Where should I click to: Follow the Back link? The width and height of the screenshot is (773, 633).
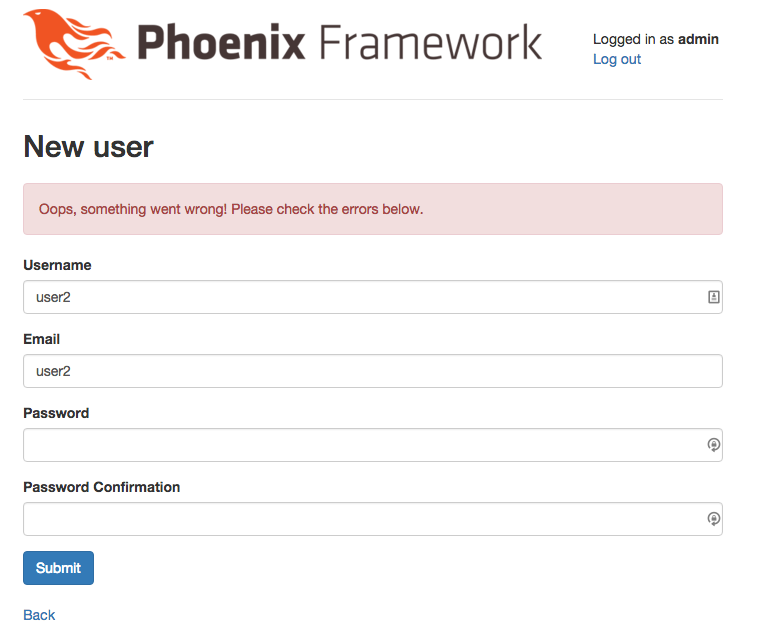[39, 615]
